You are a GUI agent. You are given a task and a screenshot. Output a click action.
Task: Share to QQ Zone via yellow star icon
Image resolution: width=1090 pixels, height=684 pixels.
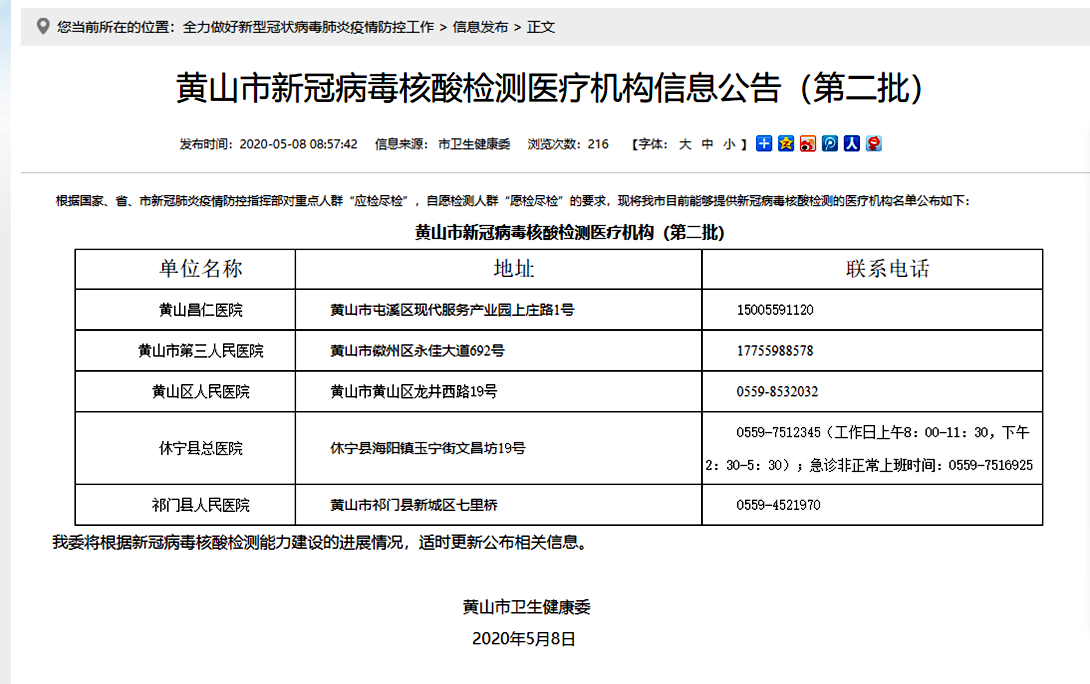[786, 143]
